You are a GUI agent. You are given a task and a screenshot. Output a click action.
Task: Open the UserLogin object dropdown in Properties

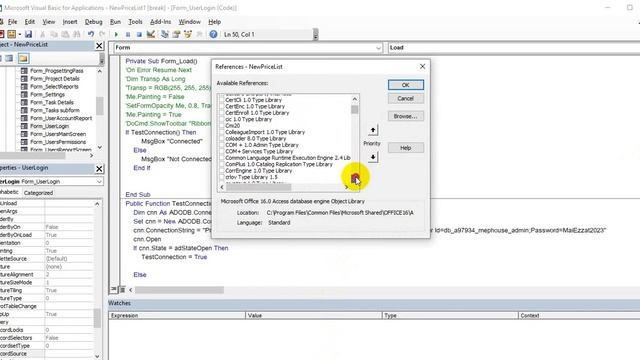click(99, 182)
